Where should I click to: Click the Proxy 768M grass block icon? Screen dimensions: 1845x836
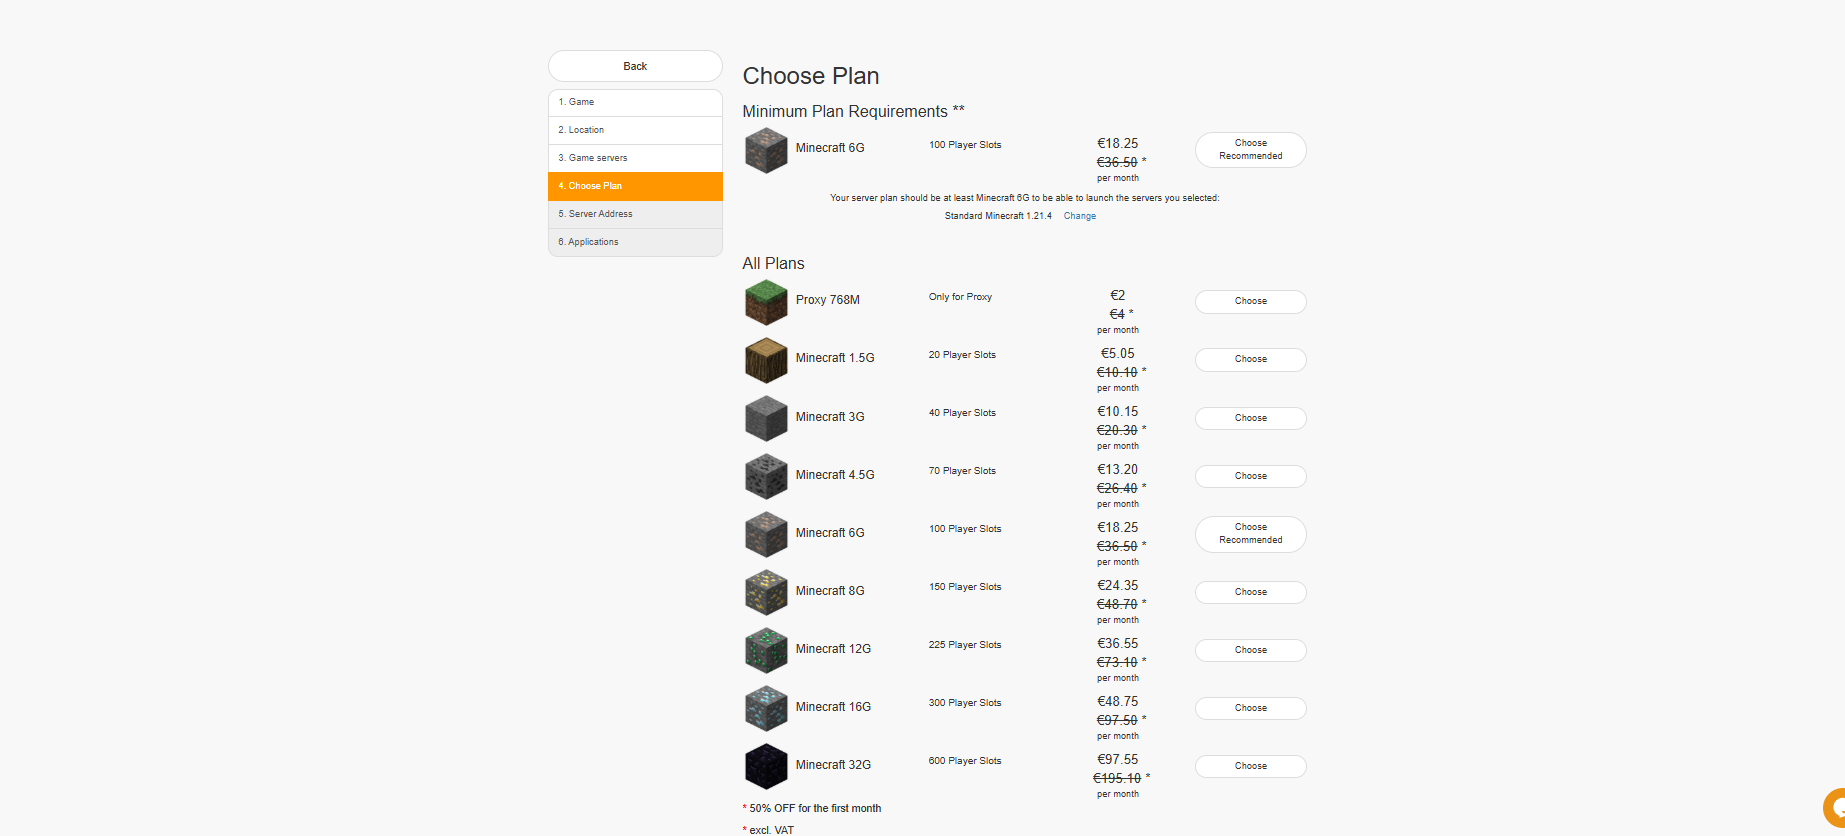click(x=766, y=302)
